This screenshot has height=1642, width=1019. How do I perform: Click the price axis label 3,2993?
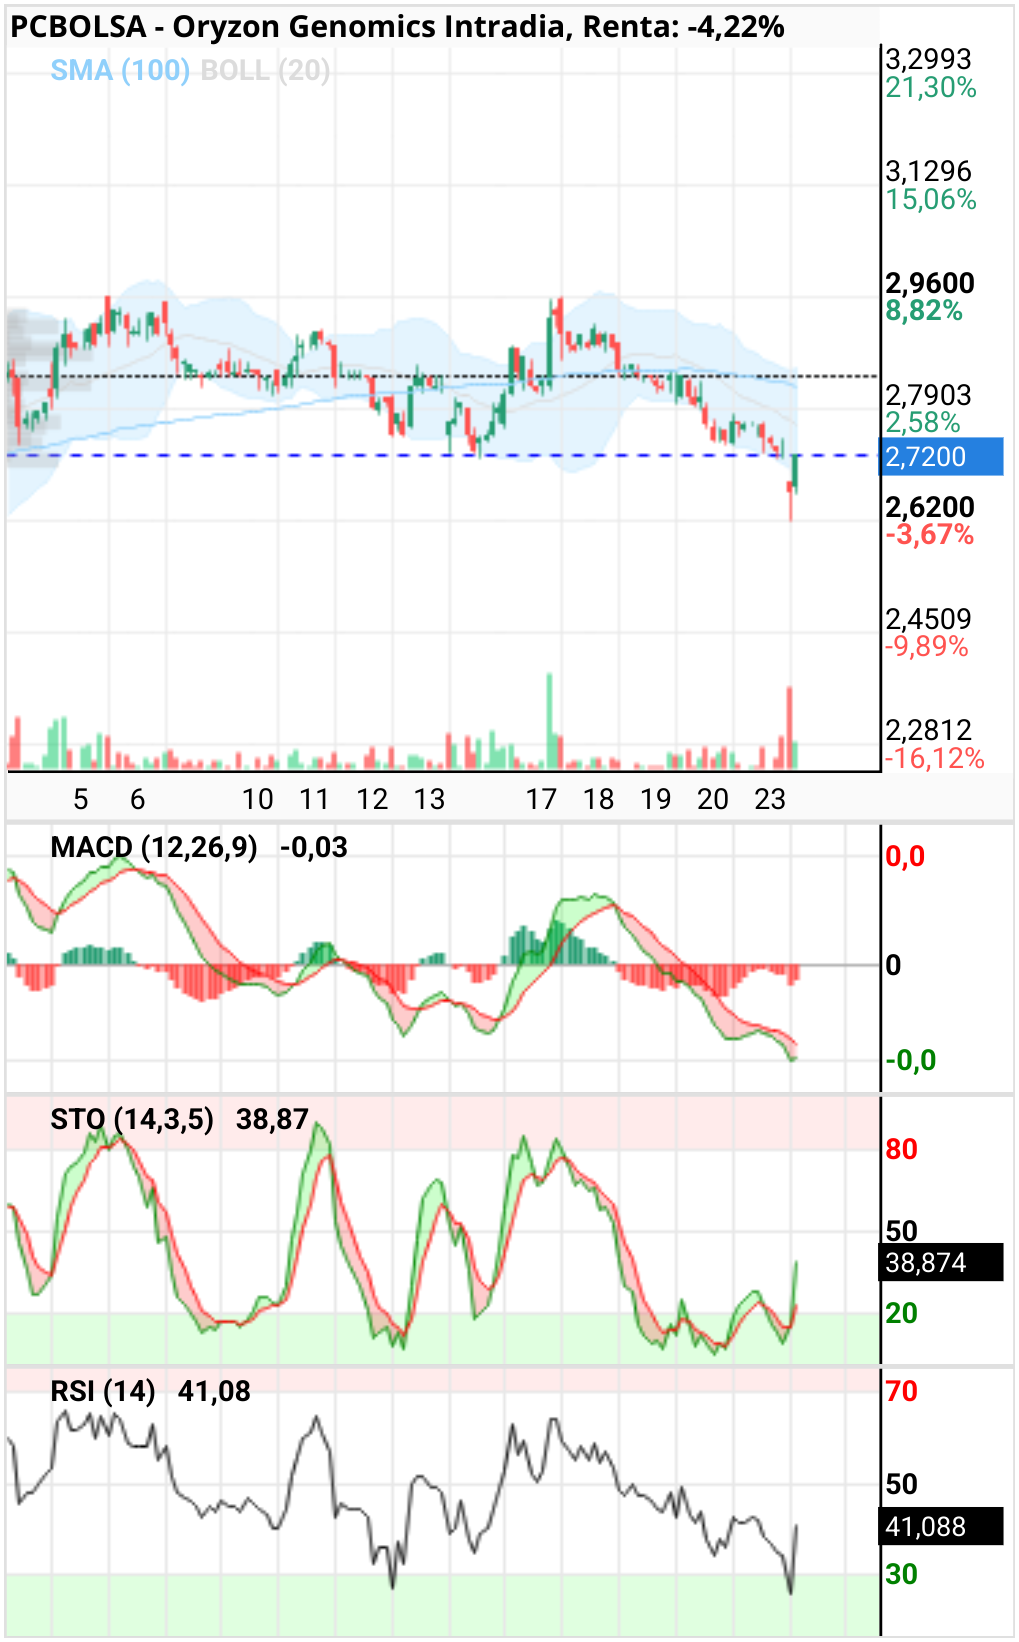(x=928, y=59)
